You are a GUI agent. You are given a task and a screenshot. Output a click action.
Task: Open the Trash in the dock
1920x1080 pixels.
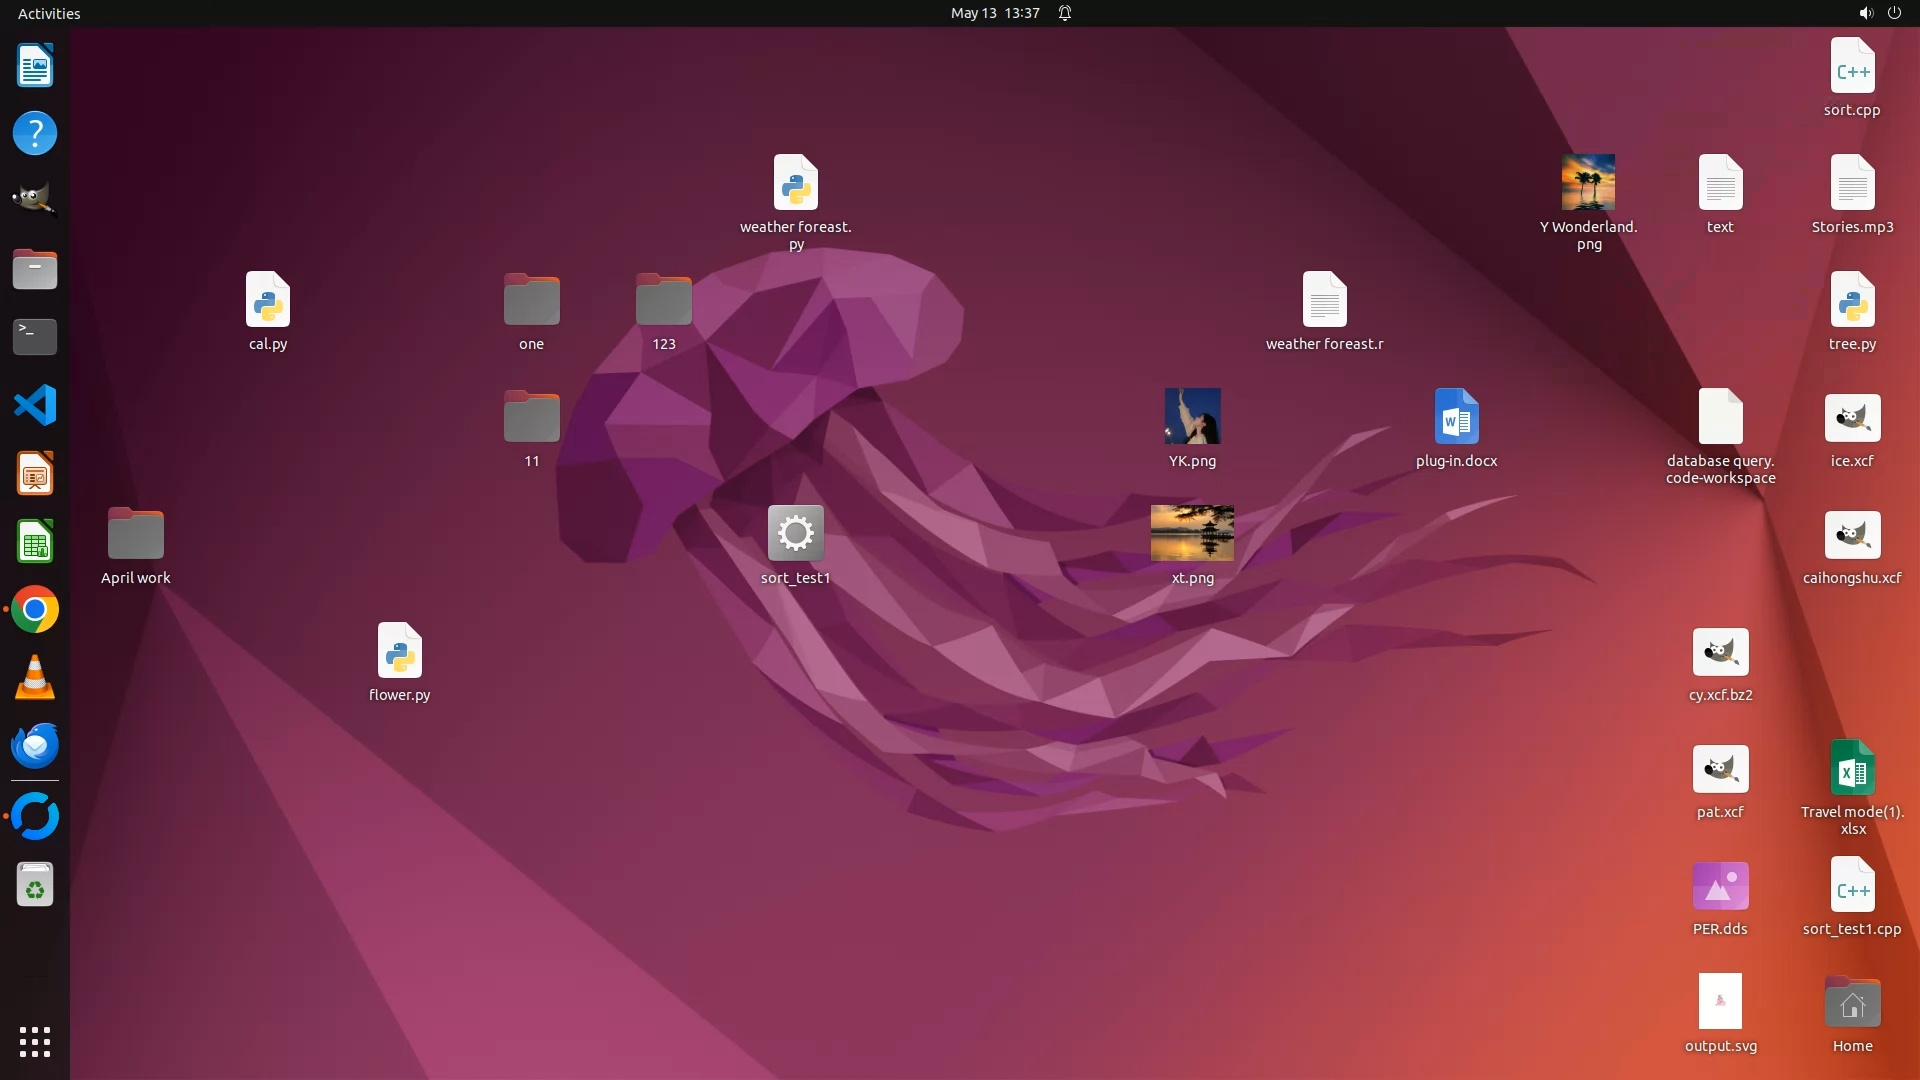pyautogui.click(x=35, y=886)
